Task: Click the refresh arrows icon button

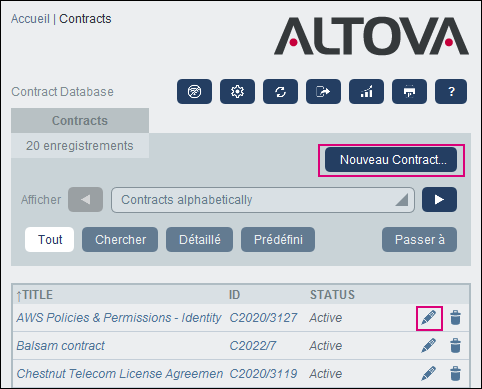Action: 280,91
